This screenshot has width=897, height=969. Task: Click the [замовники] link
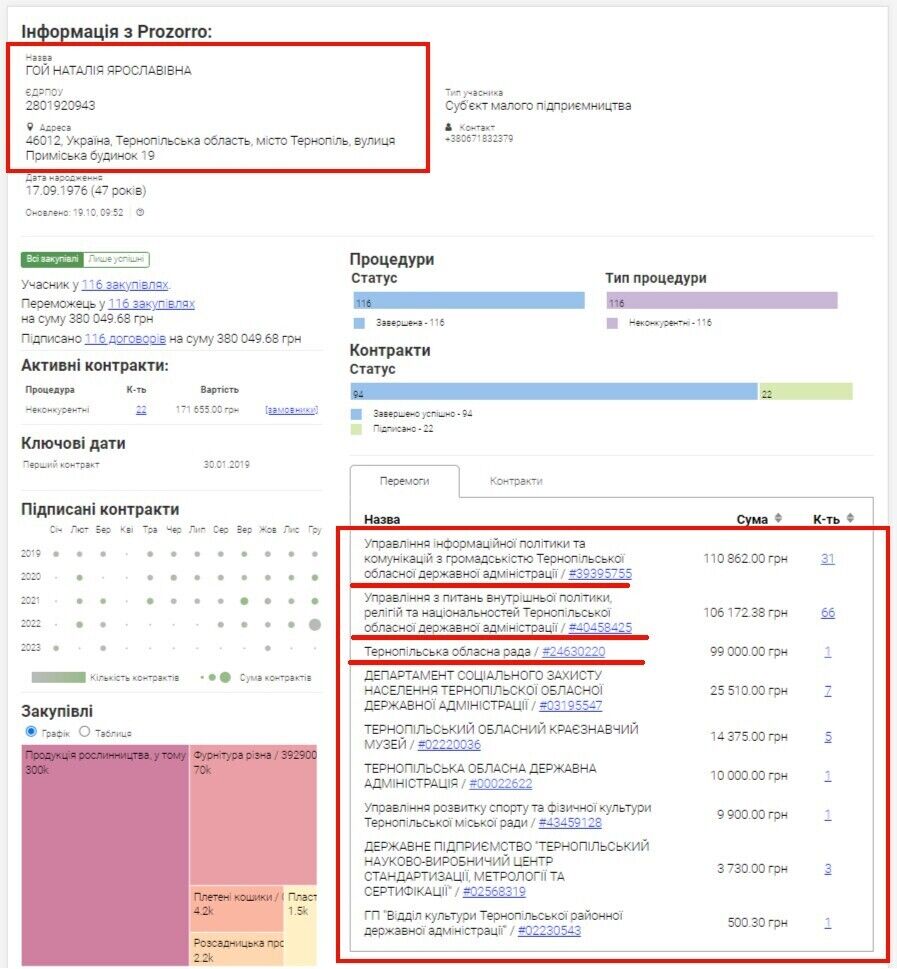(291, 409)
